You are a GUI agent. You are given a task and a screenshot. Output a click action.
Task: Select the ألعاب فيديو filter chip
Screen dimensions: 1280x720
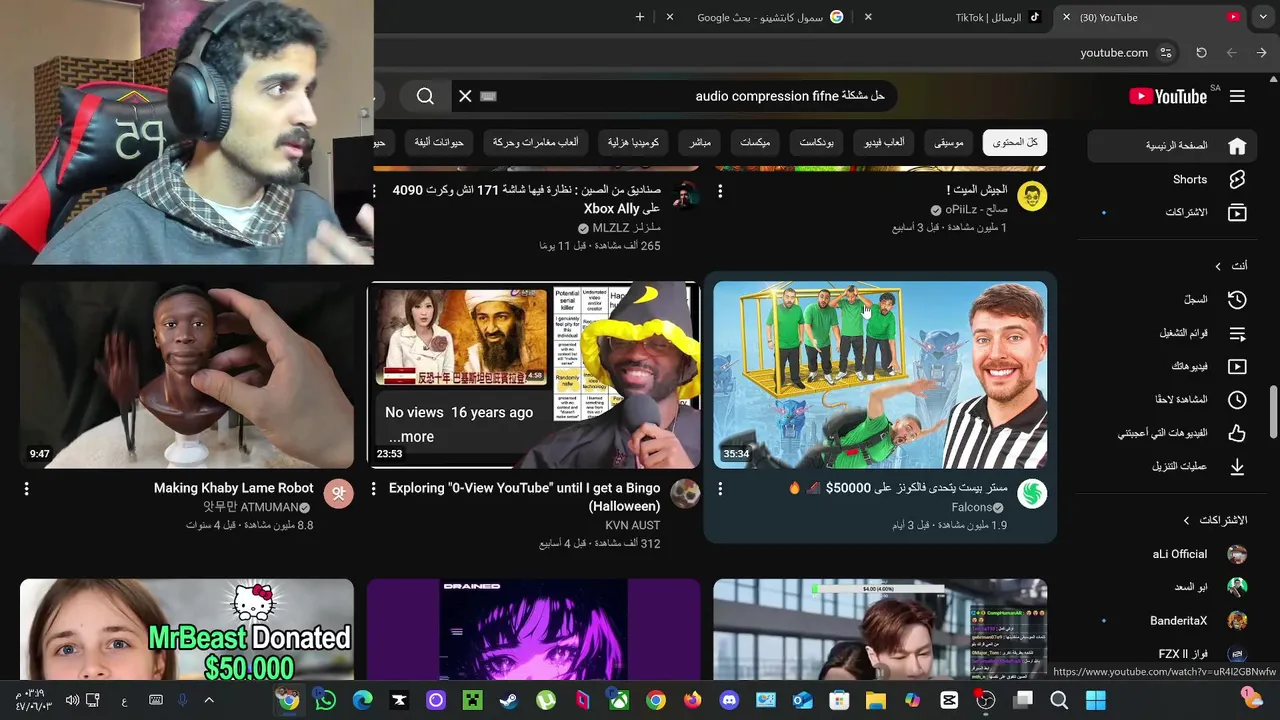tap(885, 143)
